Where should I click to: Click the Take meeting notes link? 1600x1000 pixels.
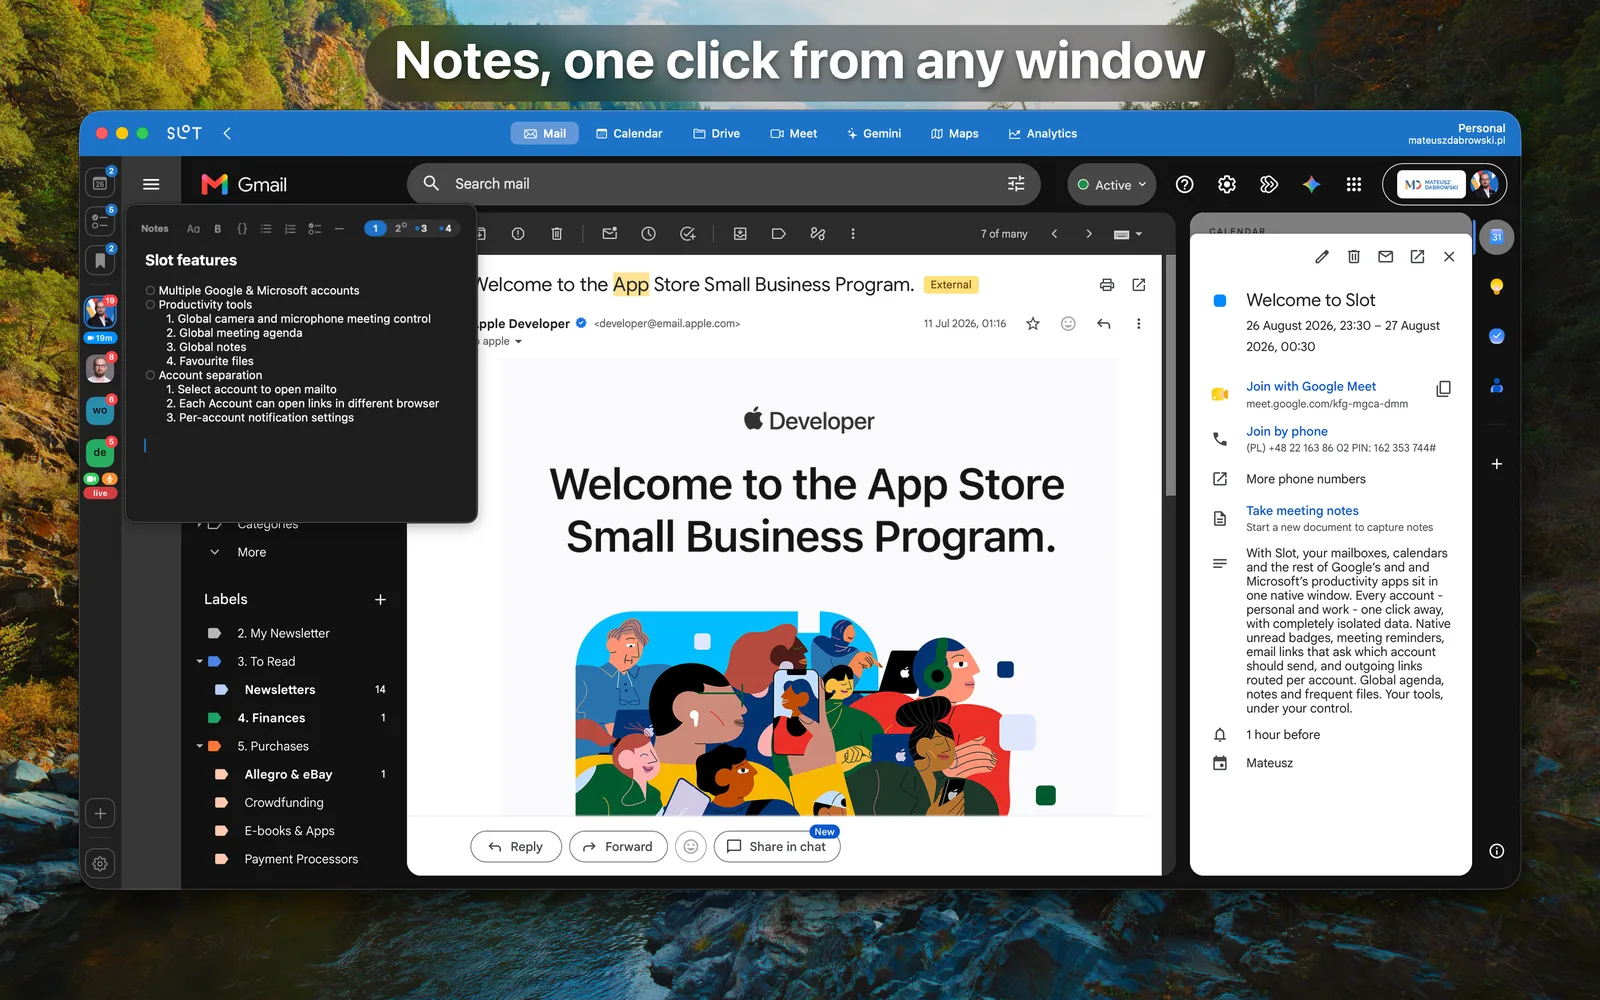pyautogui.click(x=1302, y=511)
